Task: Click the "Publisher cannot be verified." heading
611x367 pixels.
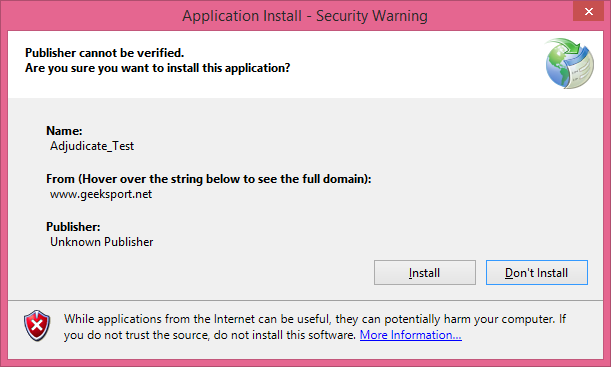Action: point(104,53)
